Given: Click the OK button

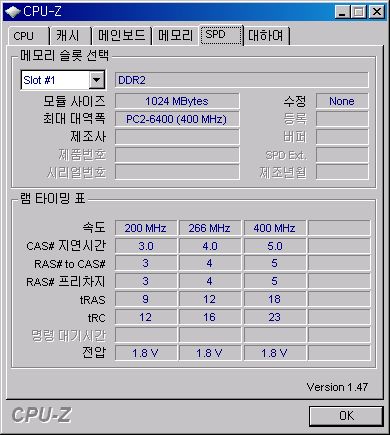Looking at the screenshot, I should click(x=346, y=416).
